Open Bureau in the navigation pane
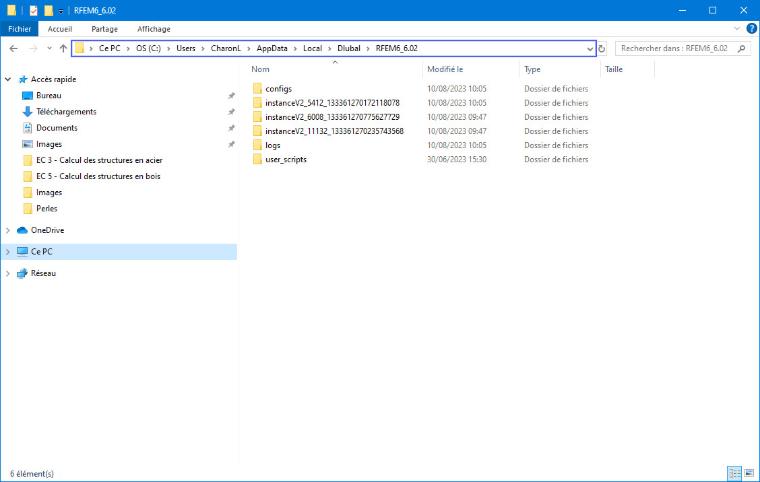This screenshot has height=482, width=760. (48, 96)
